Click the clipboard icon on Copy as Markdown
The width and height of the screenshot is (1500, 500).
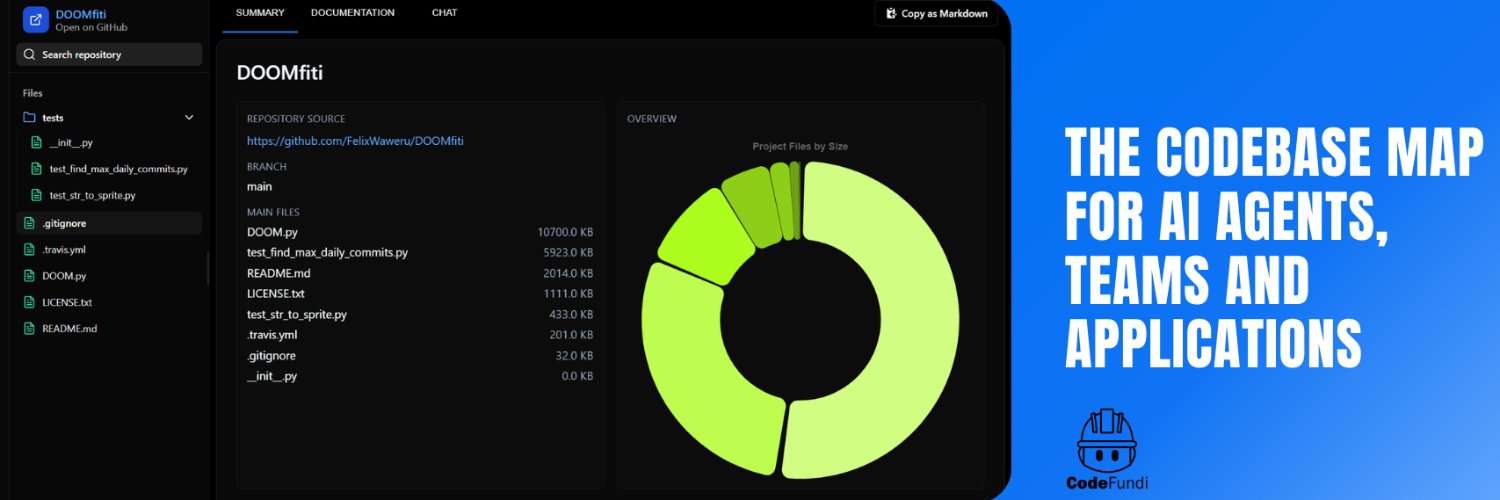tap(892, 14)
